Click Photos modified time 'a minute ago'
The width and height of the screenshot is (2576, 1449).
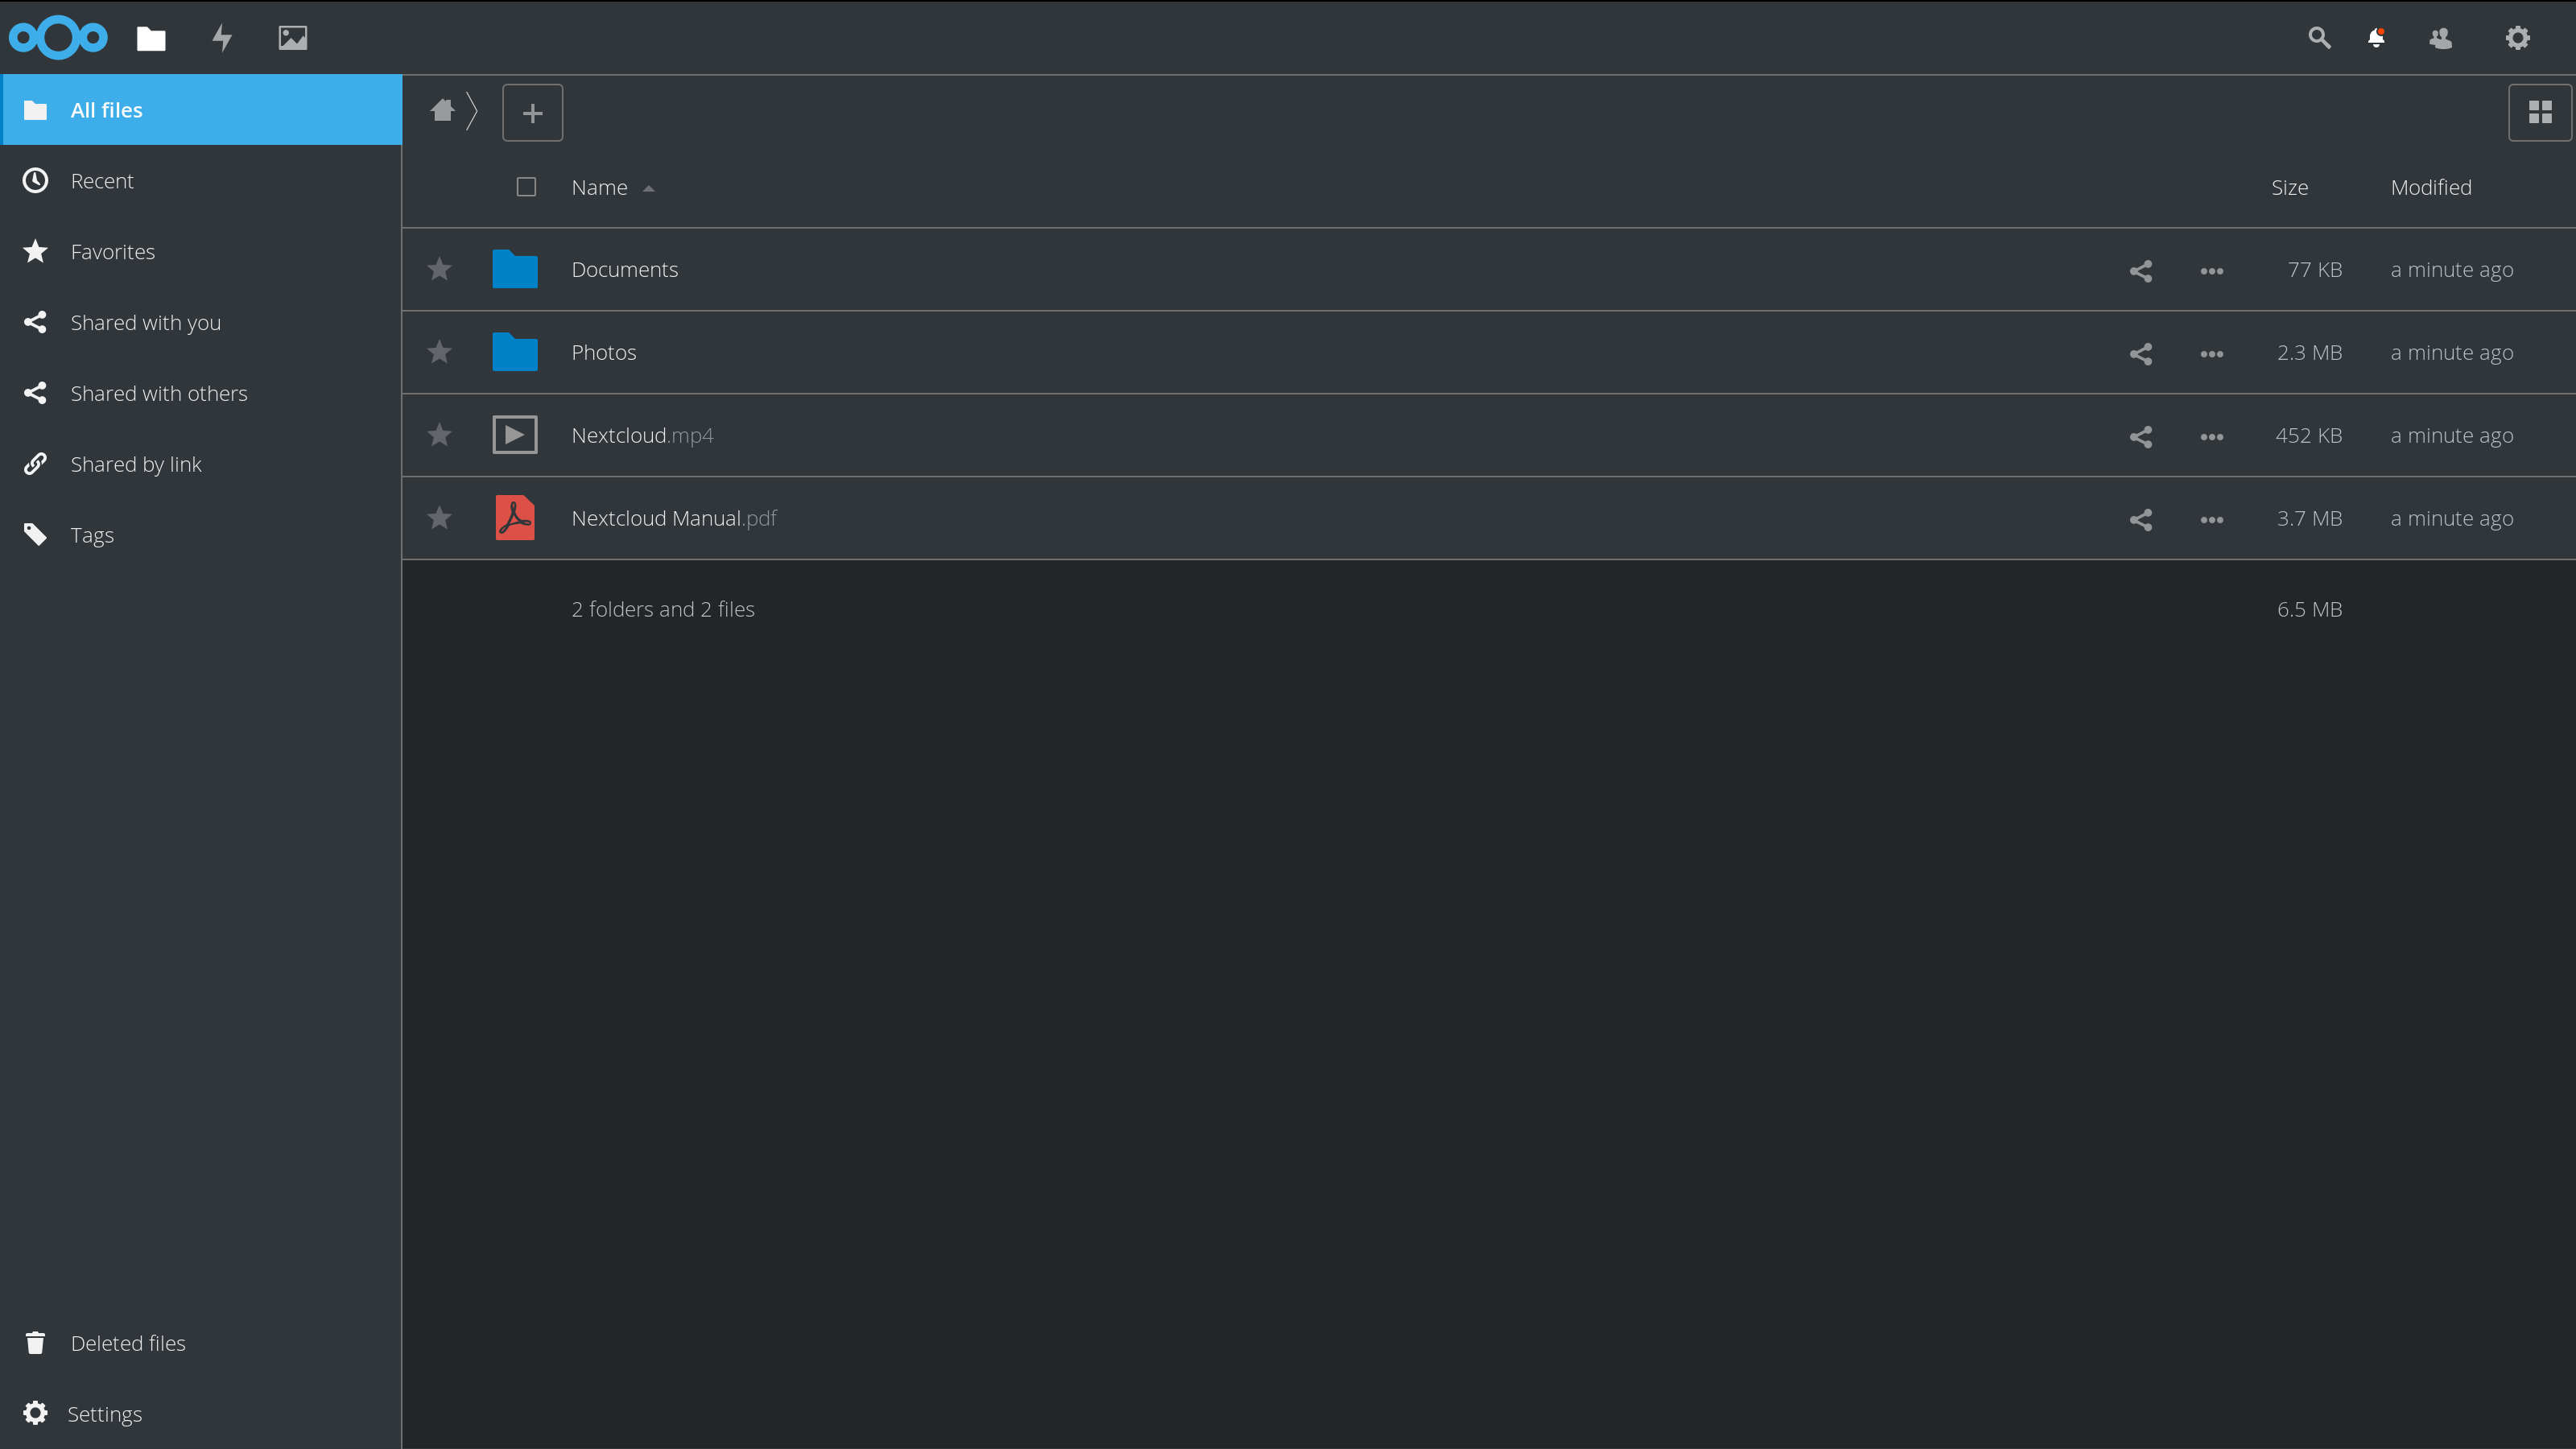click(x=2452, y=352)
